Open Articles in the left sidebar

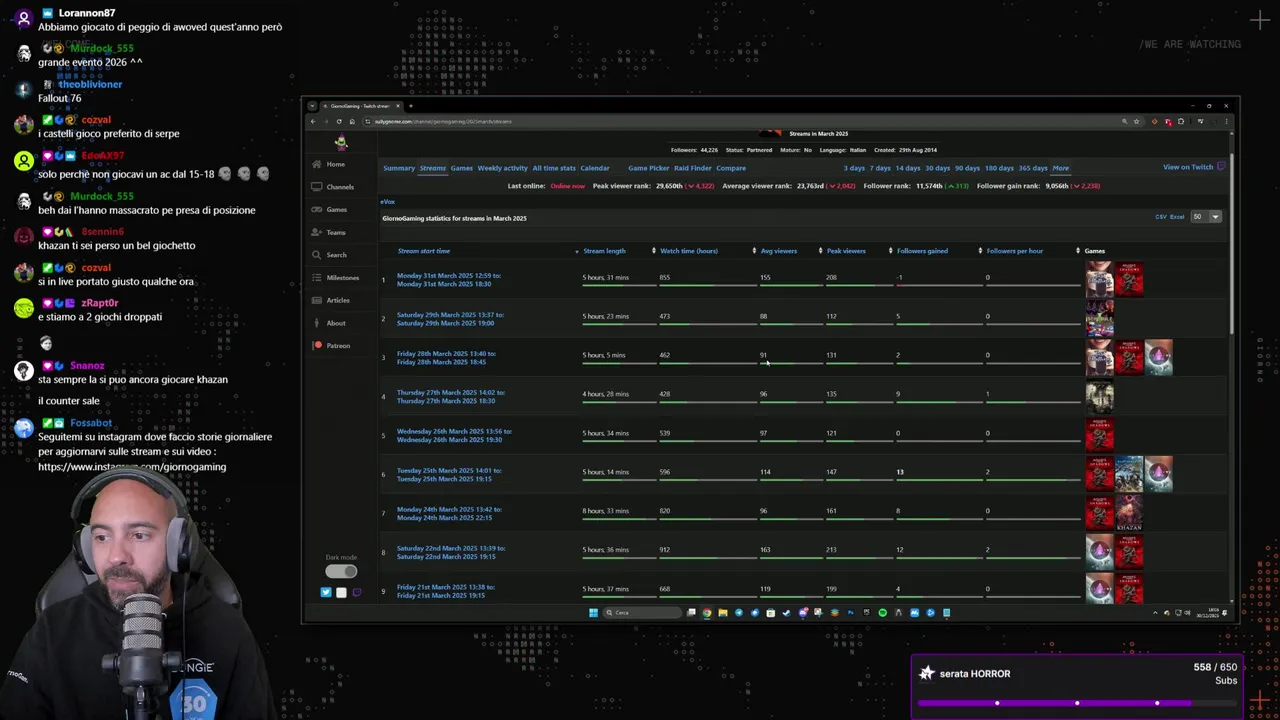pos(331,300)
